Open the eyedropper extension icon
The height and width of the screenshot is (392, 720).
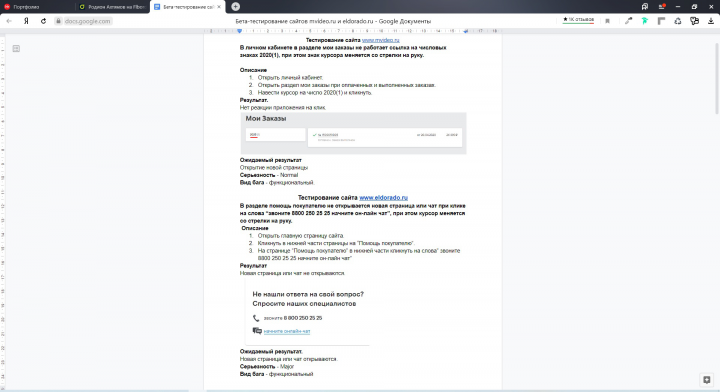(628, 21)
